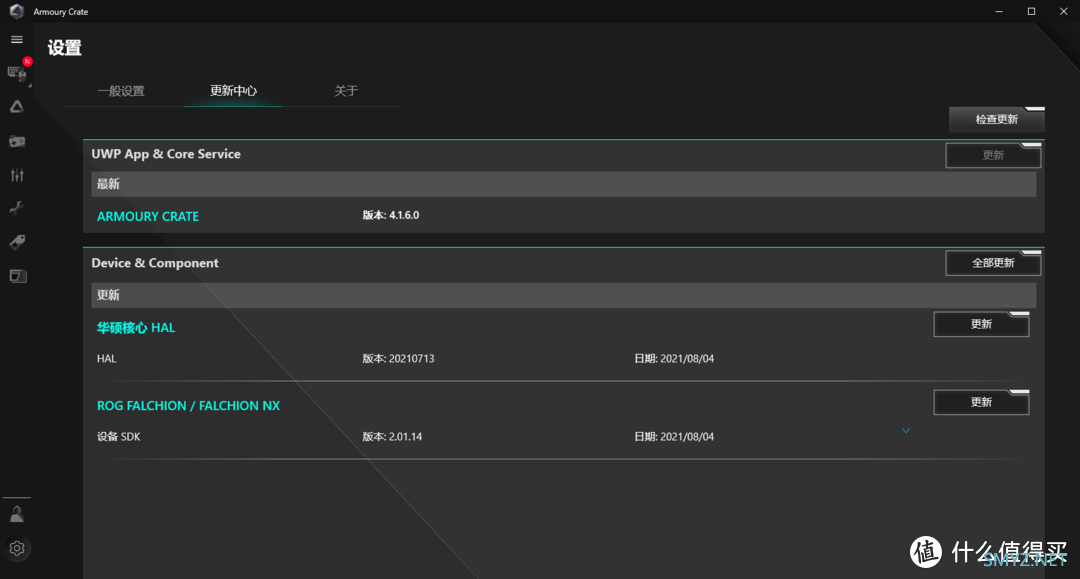Click the ARMOURY CRATE entry name
Screen dimensions: 1080x579
[147, 216]
